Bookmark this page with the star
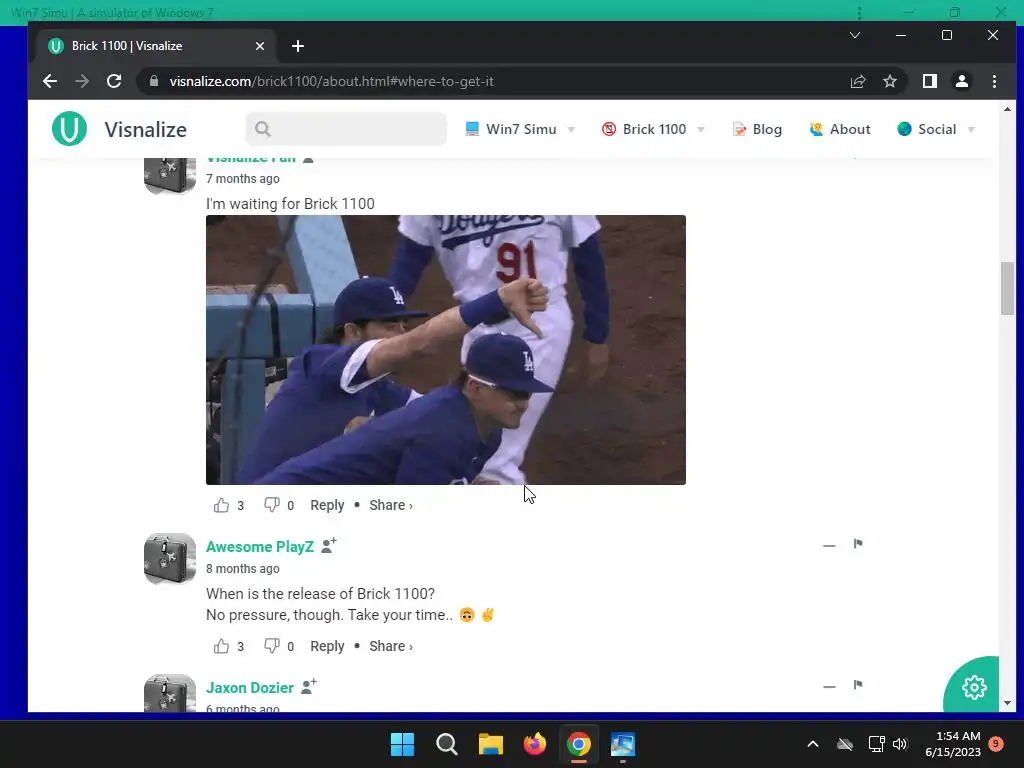 coord(889,81)
